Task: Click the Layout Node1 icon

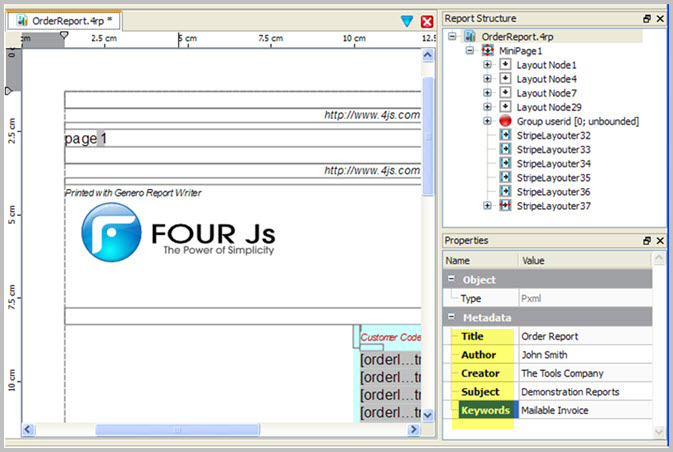Action: [505, 65]
